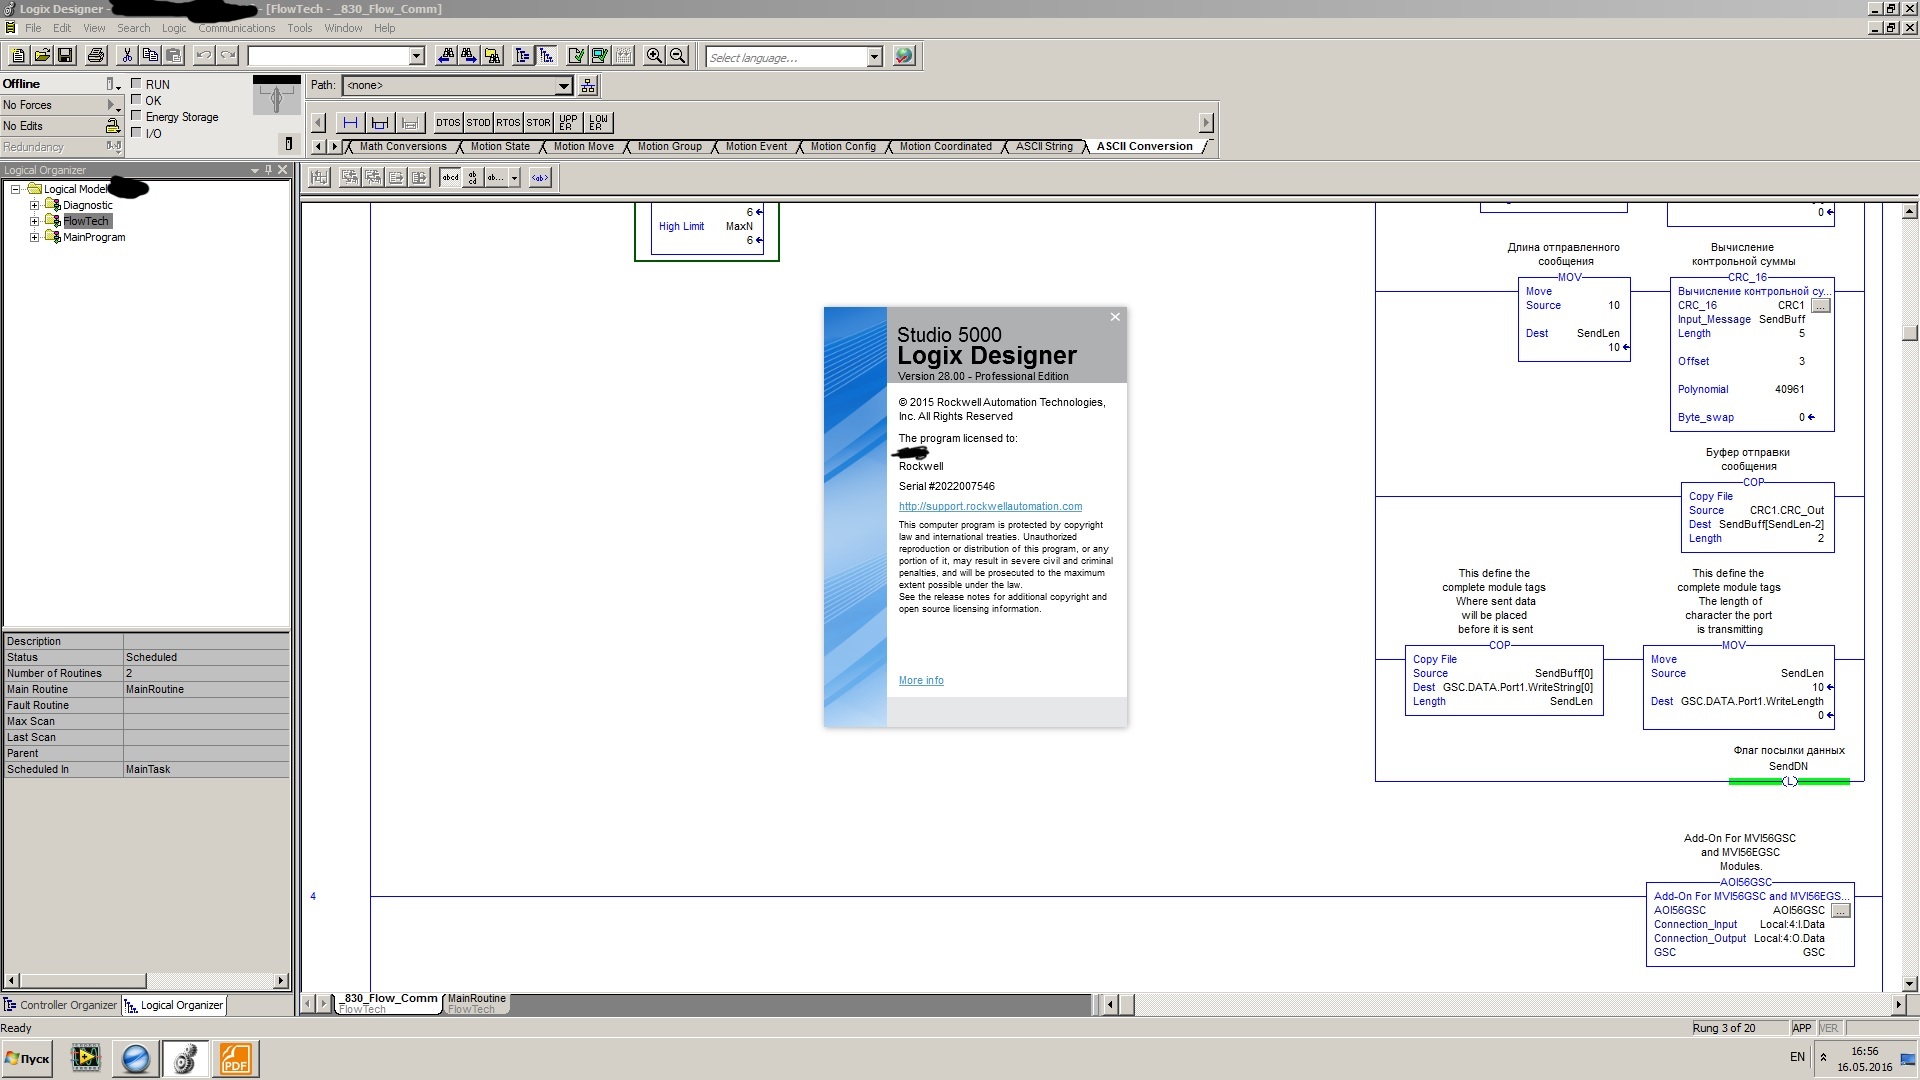Insert the STOD instruction
Image resolution: width=1920 pixels, height=1080 pixels.
pos(478,122)
